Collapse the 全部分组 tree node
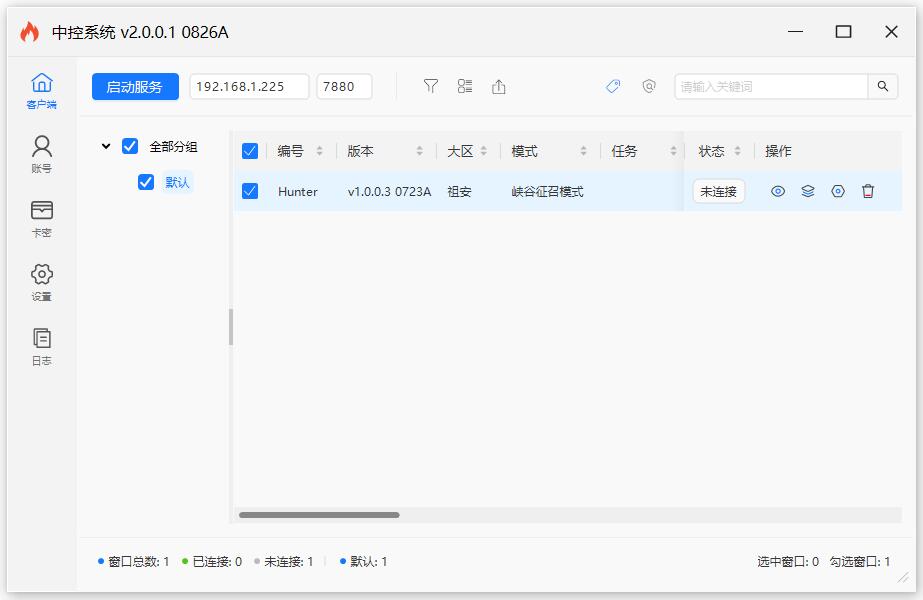The image size is (923, 600). (108, 146)
